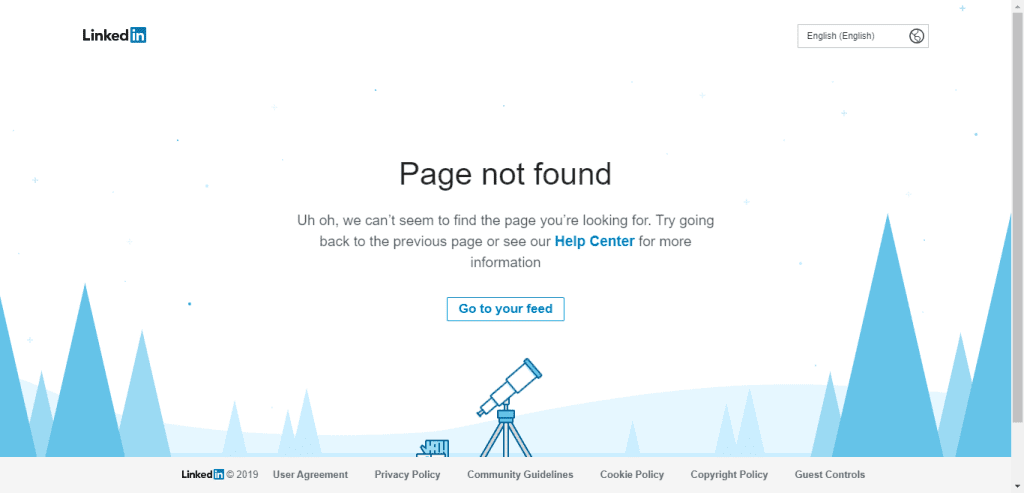The width and height of the screenshot is (1024, 493).
Task: Open the Cookie Policy footer link
Action: (632, 475)
